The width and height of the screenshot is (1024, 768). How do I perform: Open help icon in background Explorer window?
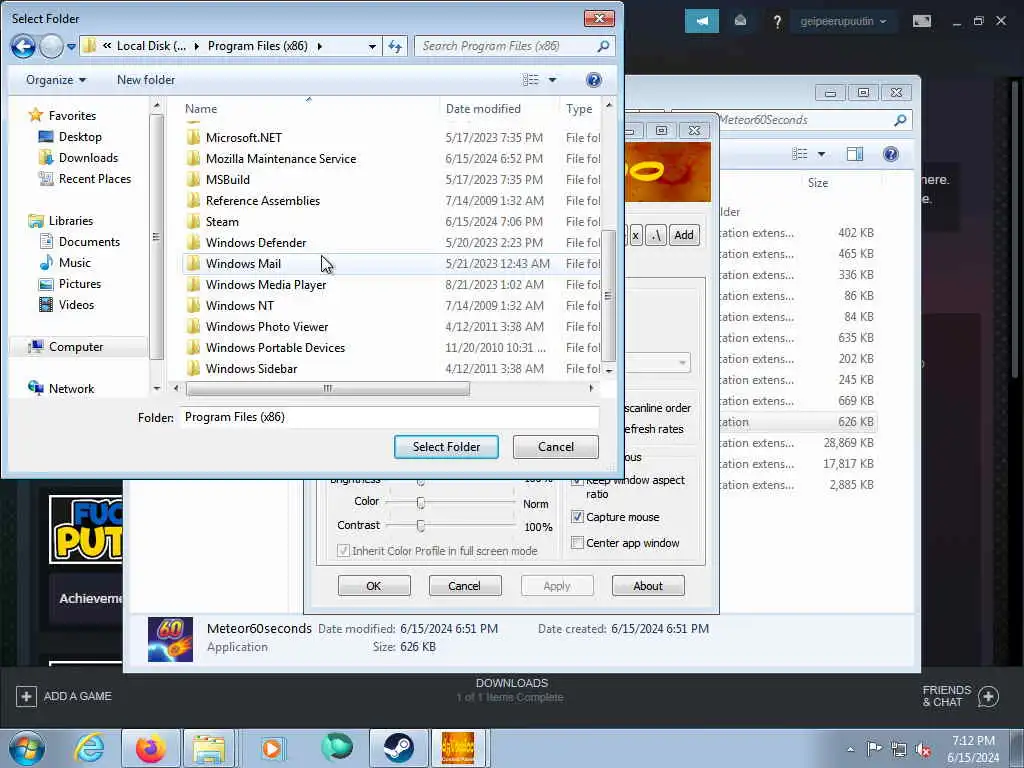tap(891, 154)
